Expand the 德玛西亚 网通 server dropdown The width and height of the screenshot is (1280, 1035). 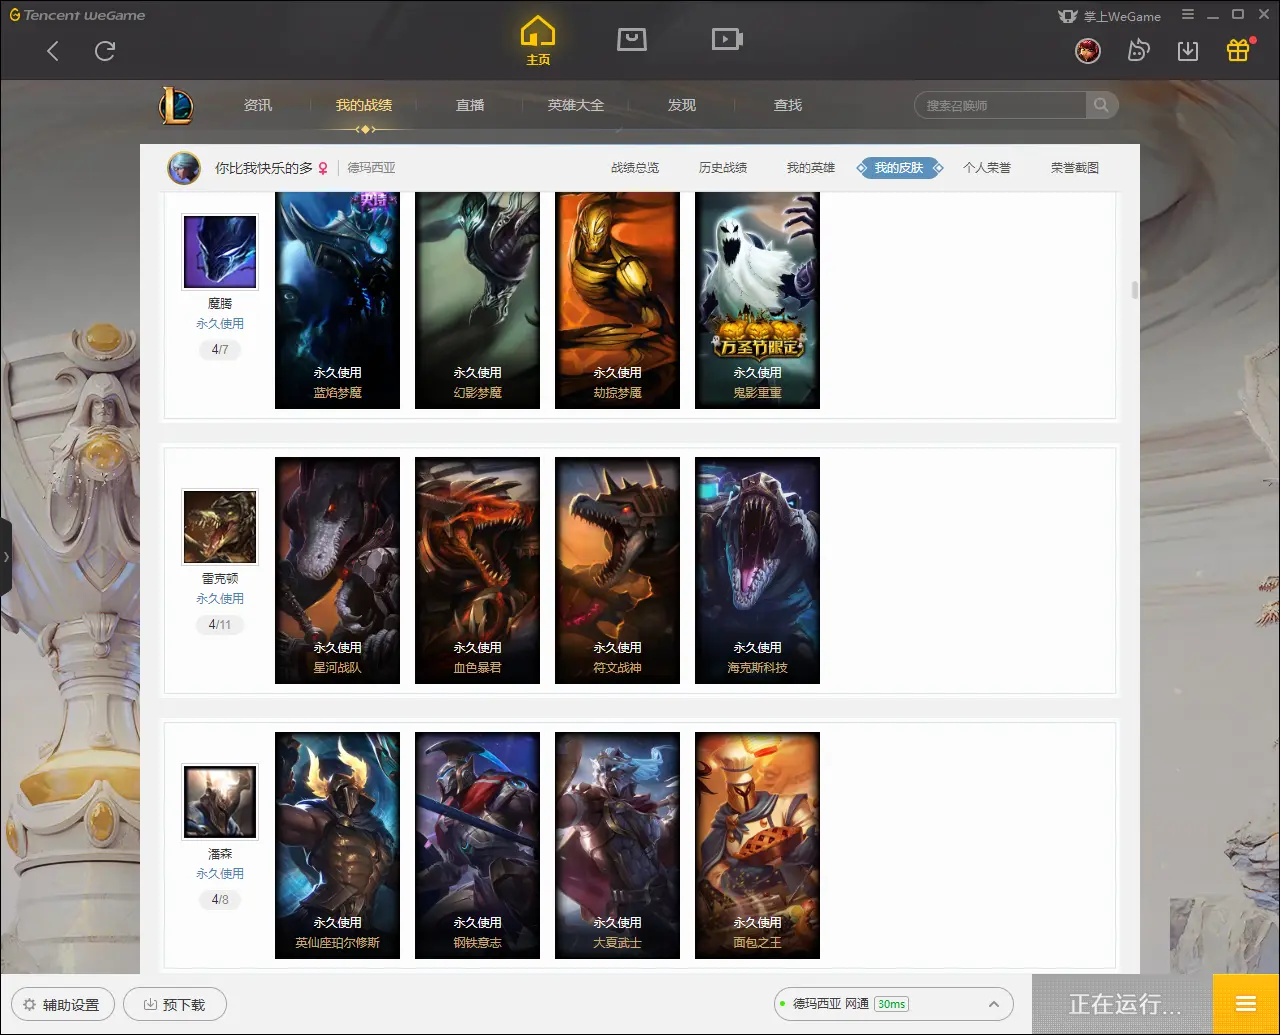pos(893,1004)
